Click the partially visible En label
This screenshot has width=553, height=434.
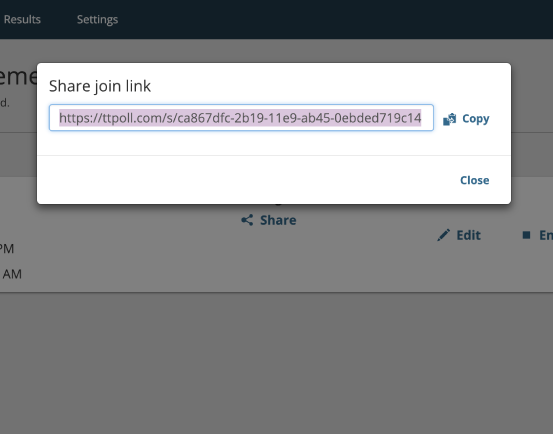pos(546,235)
